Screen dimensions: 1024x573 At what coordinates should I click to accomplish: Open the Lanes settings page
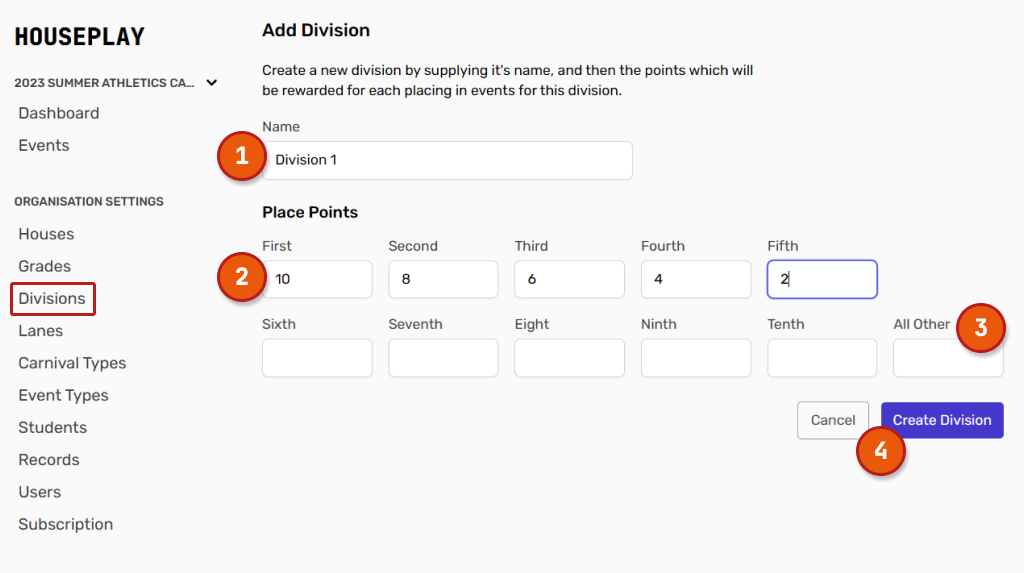click(40, 331)
